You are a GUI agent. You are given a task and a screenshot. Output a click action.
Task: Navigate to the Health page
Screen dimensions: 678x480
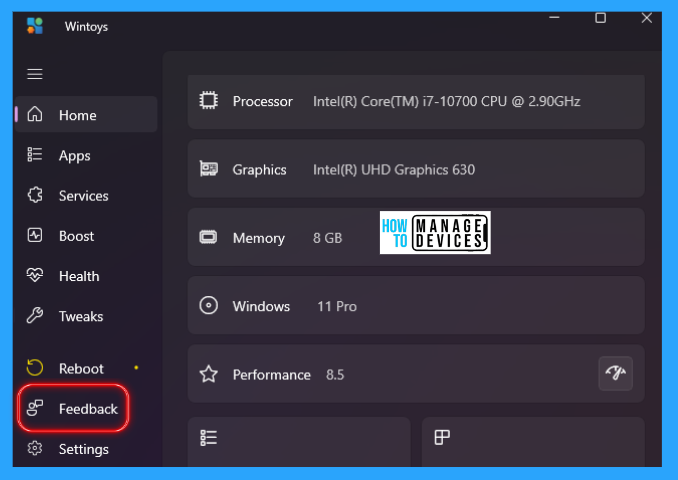pos(86,276)
